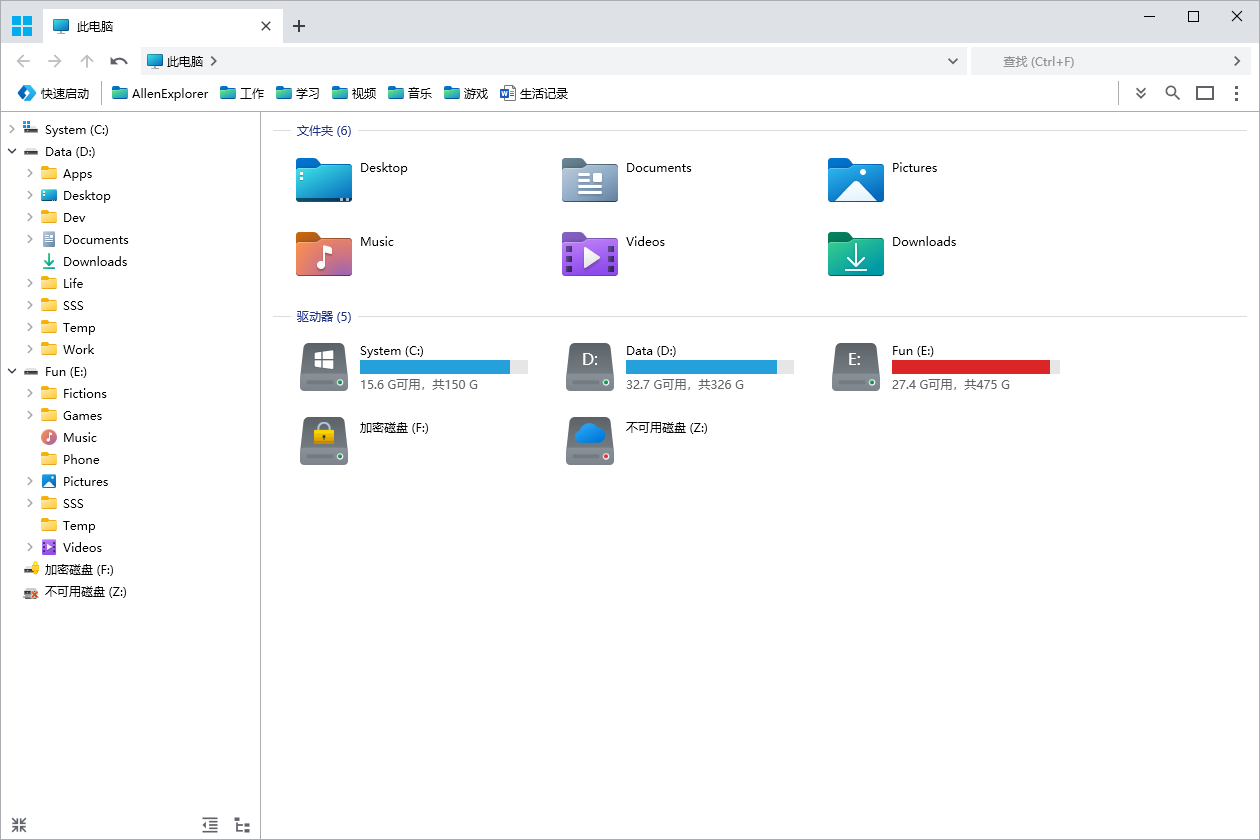The width and height of the screenshot is (1260, 840).
Task: Click the tree view icon at sidebar bottom
Action: point(242,825)
